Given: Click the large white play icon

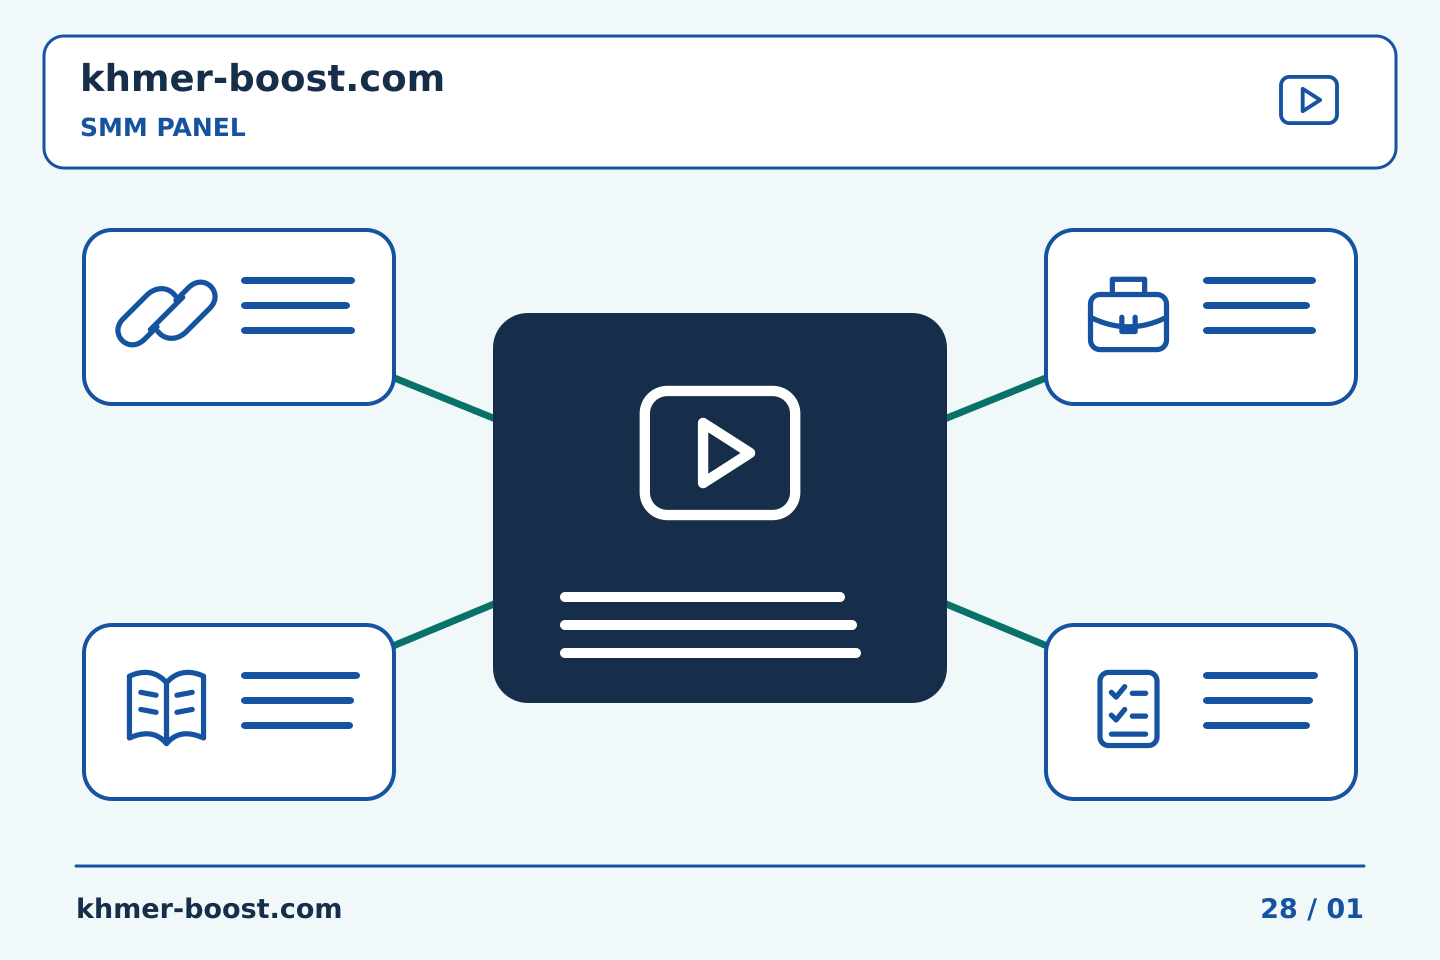Looking at the screenshot, I should [720, 453].
